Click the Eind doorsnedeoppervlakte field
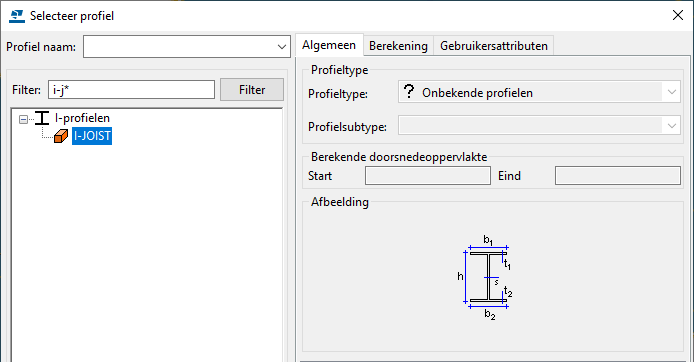 pos(617,176)
